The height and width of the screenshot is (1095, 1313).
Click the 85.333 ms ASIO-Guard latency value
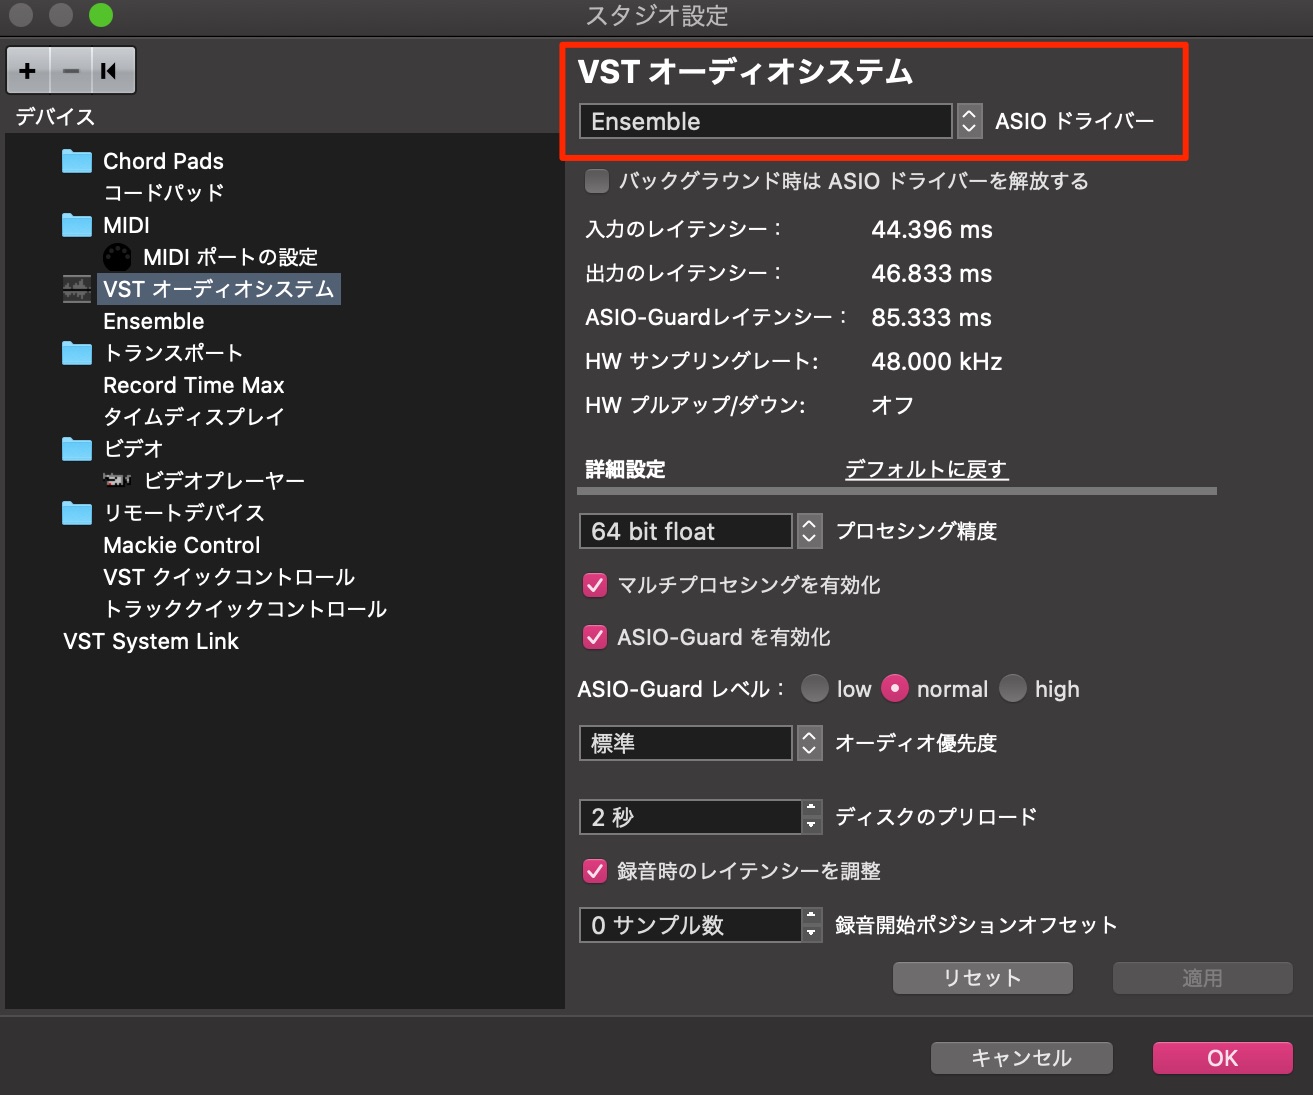(932, 318)
